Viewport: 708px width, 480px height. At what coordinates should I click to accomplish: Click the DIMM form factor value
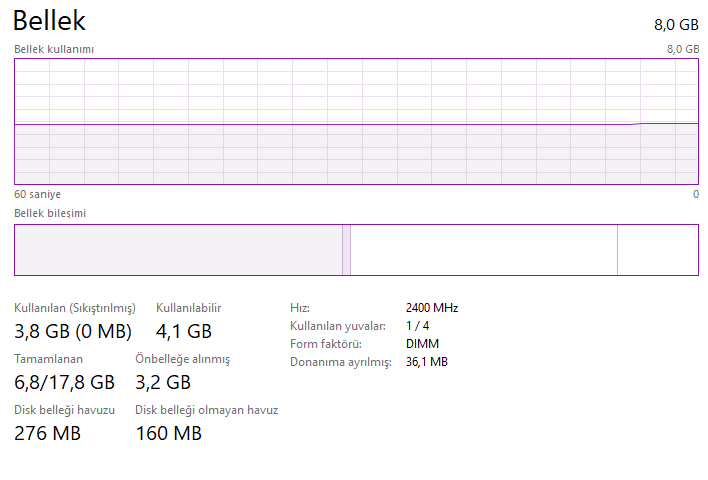pyautogui.click(x=422, y=344)
